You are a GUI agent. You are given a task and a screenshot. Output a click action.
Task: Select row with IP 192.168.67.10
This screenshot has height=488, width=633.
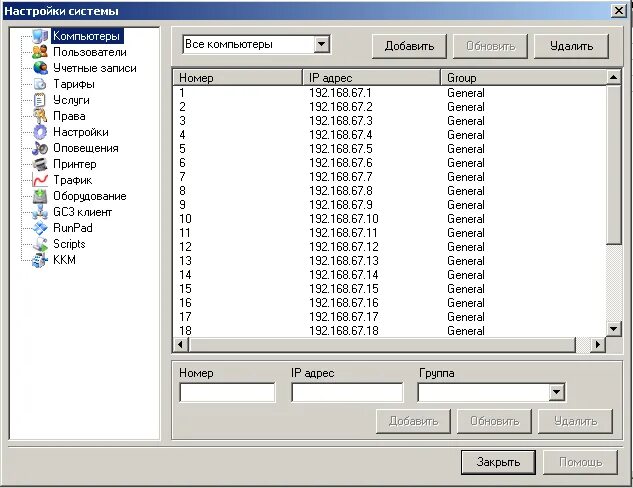[x=390, y=219]
